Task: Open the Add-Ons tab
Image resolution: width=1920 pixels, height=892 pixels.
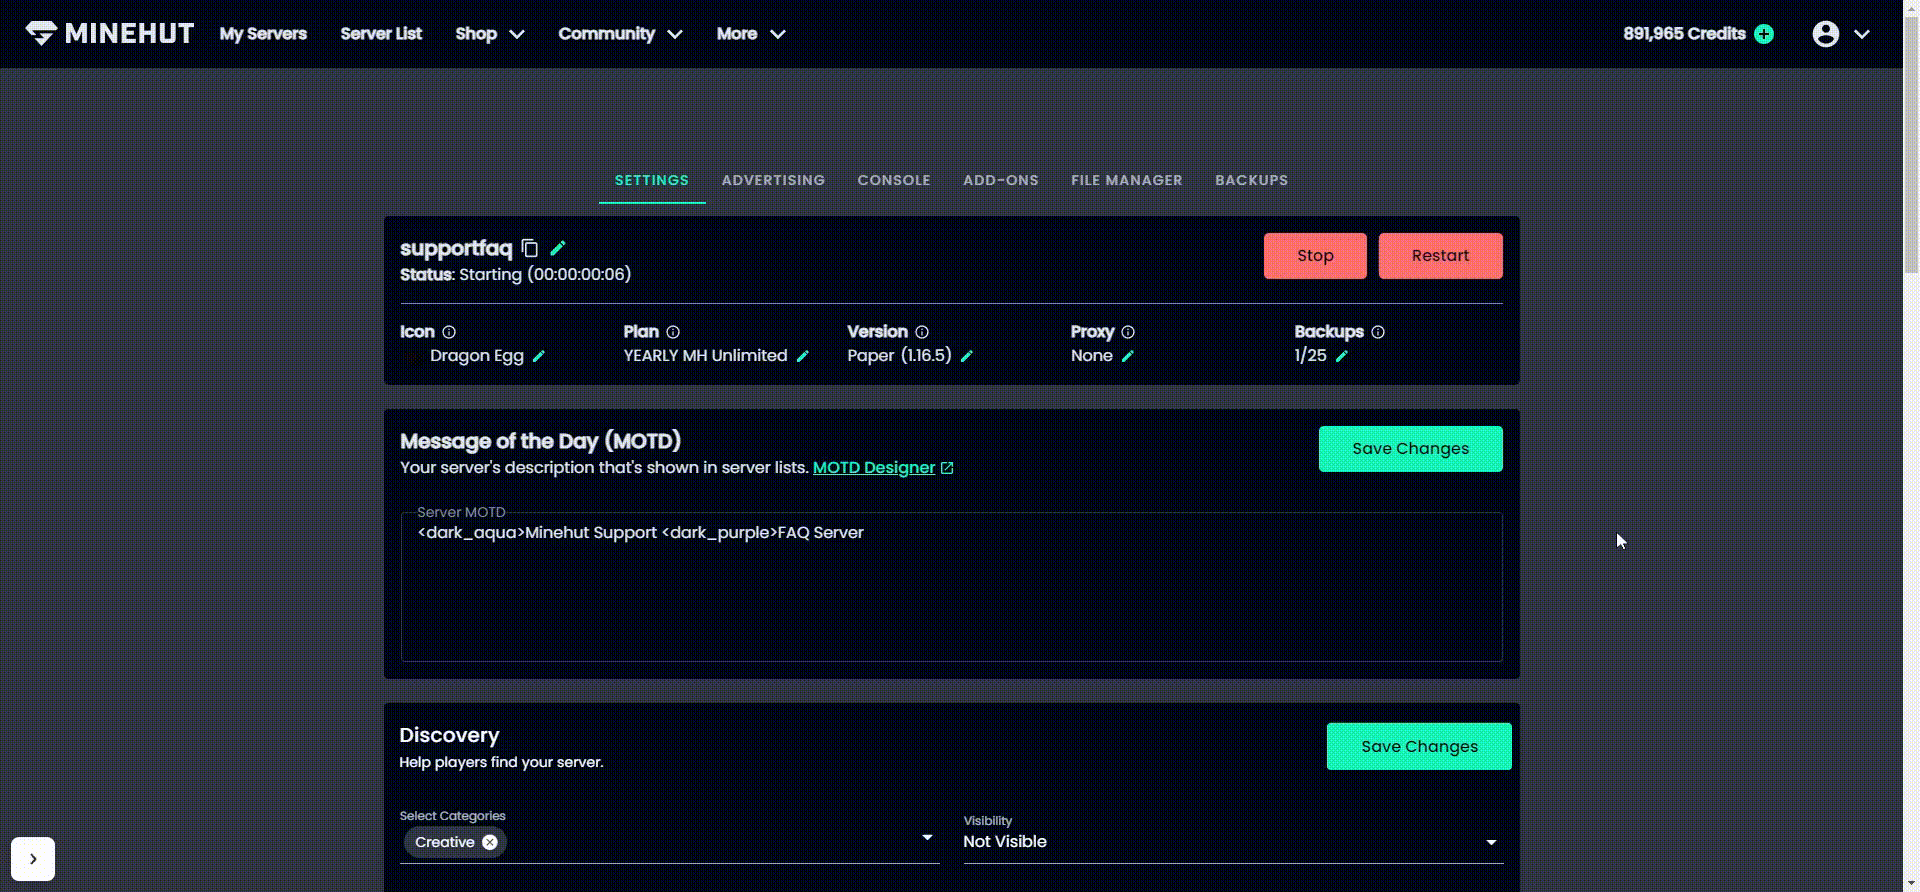Action: coord(1001,180)
